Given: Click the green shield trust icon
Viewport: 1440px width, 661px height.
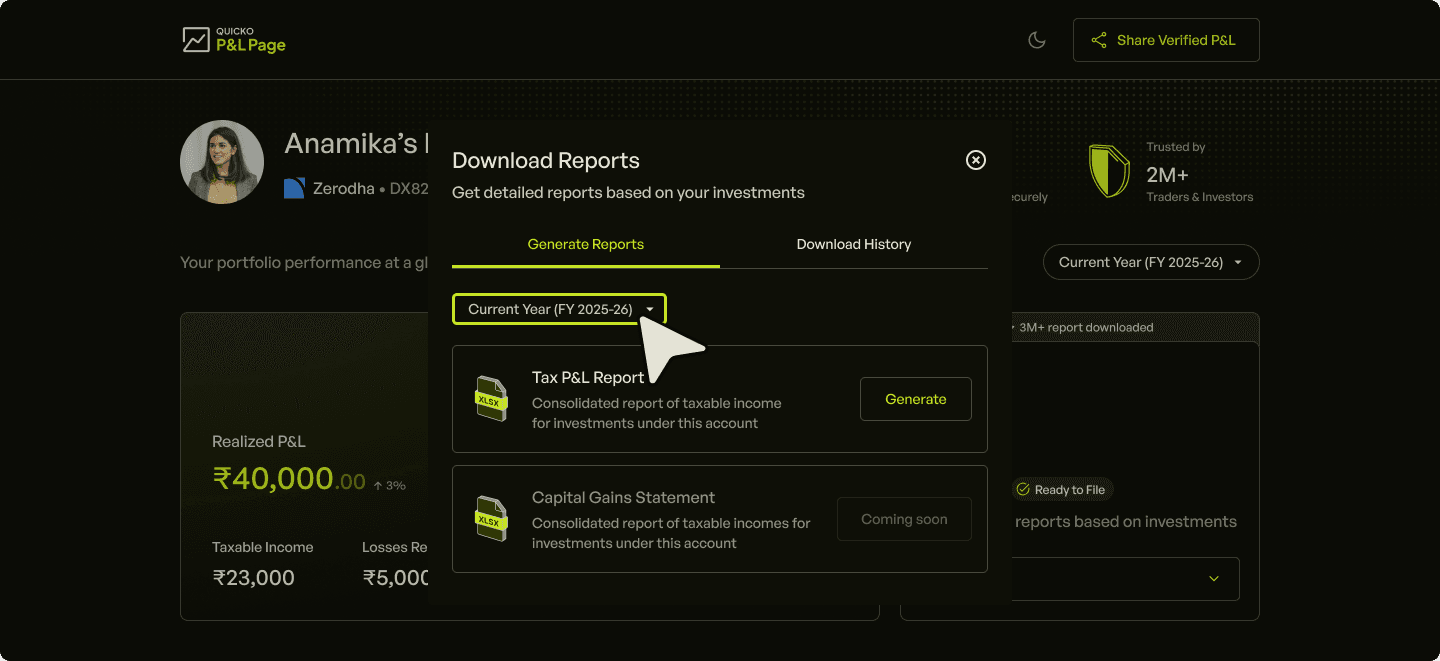Looking at the screenshot, I should [1109, 171].
